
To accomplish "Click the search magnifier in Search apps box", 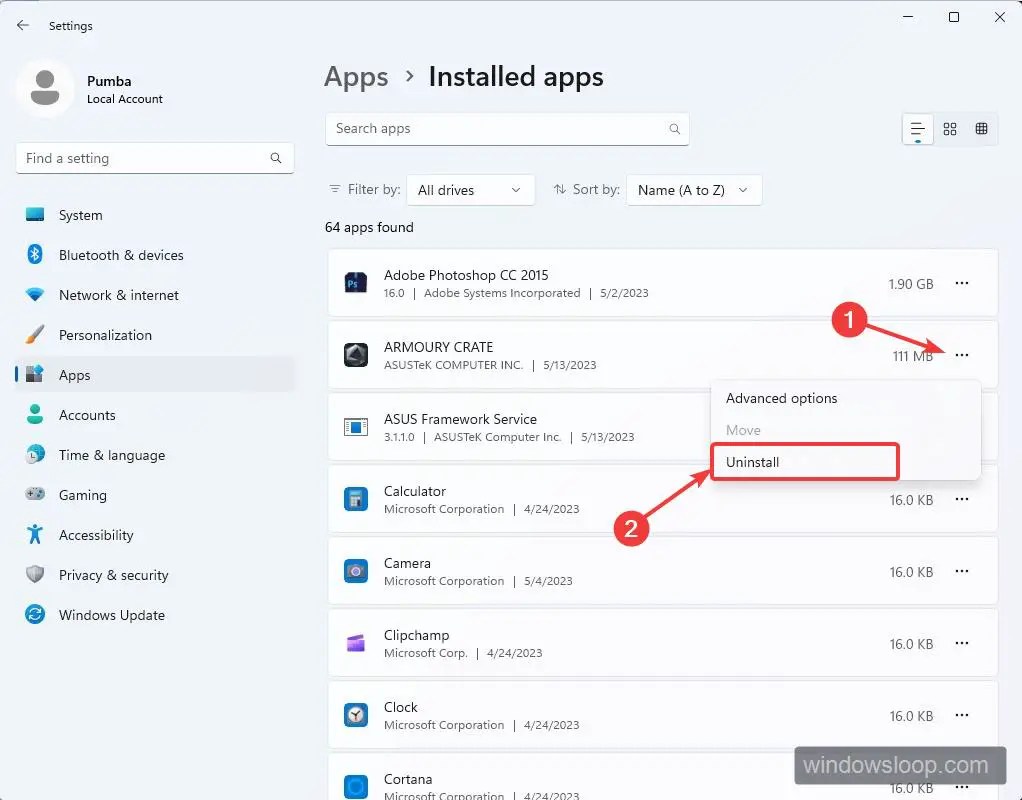I will coord(674,128).
